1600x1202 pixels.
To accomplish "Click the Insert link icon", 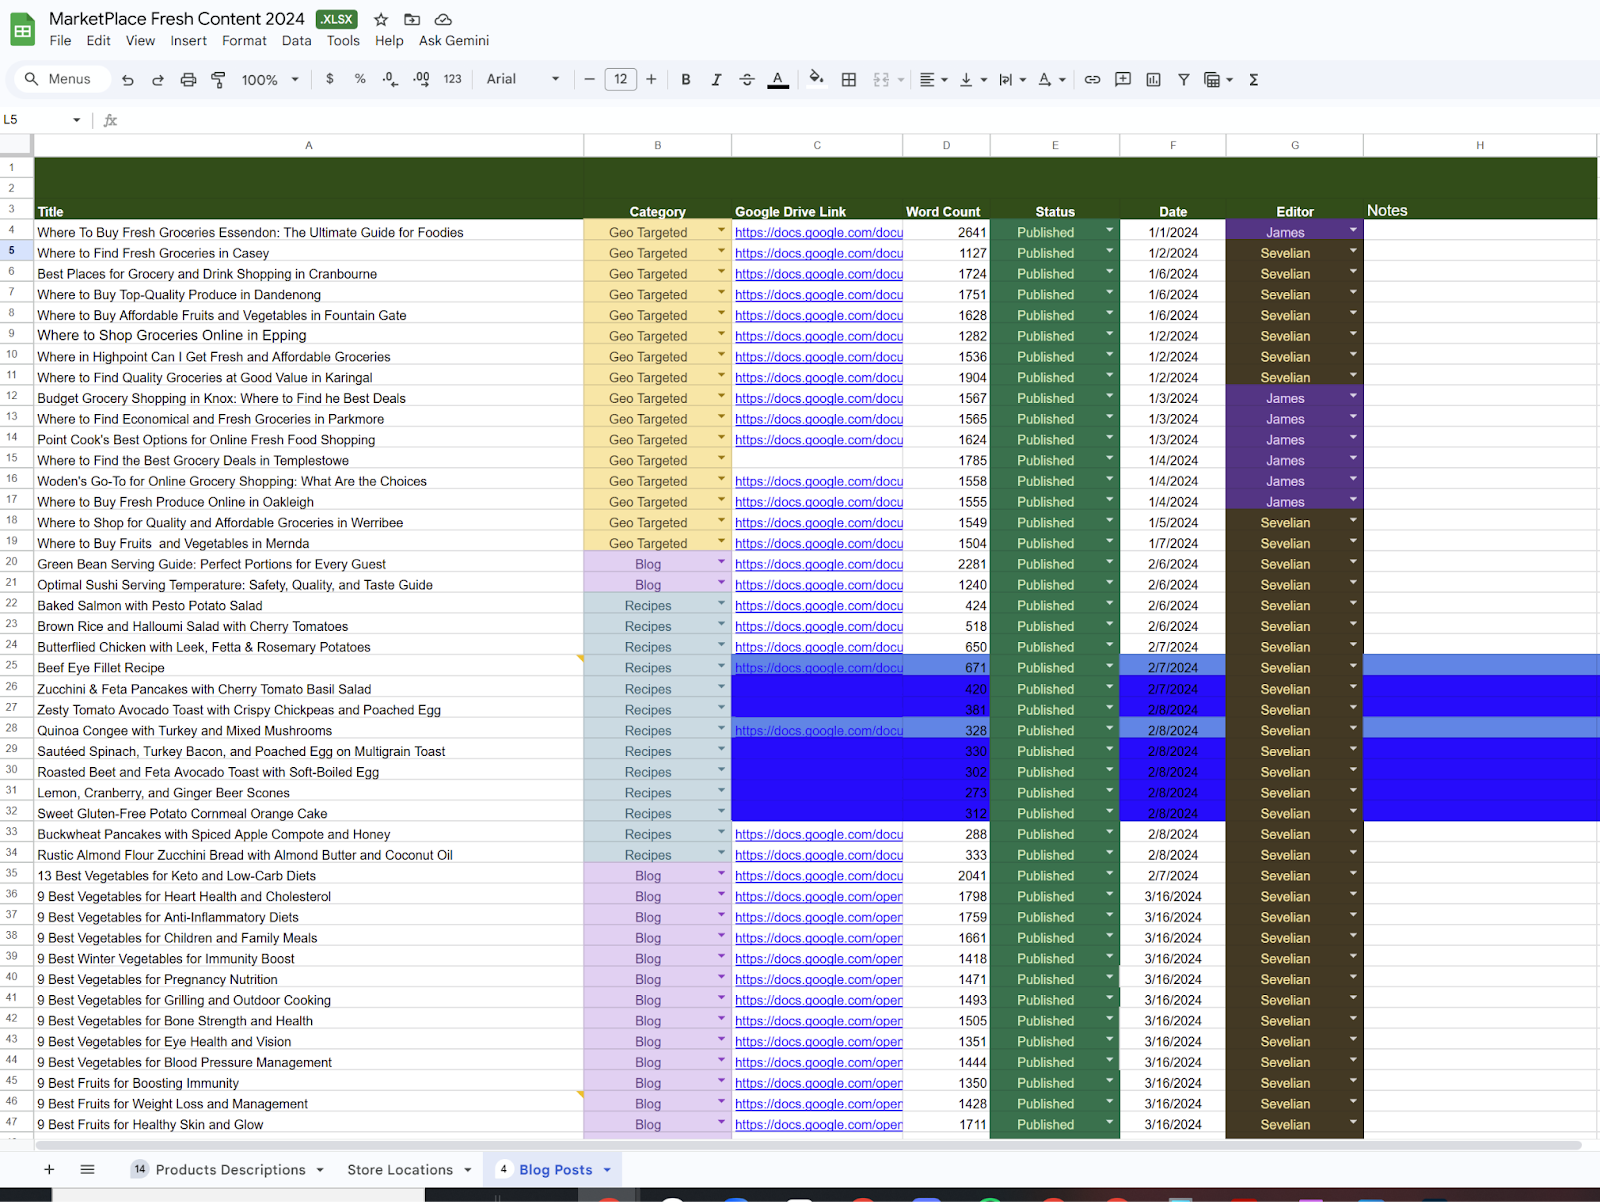I will click(x=1092, y=80).
